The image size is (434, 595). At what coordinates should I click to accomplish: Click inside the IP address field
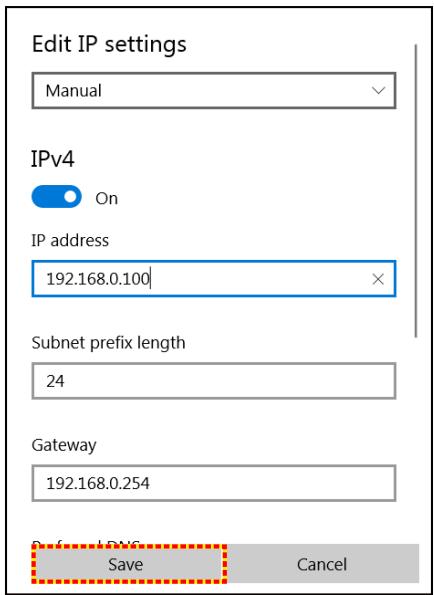tap(214, 279)
